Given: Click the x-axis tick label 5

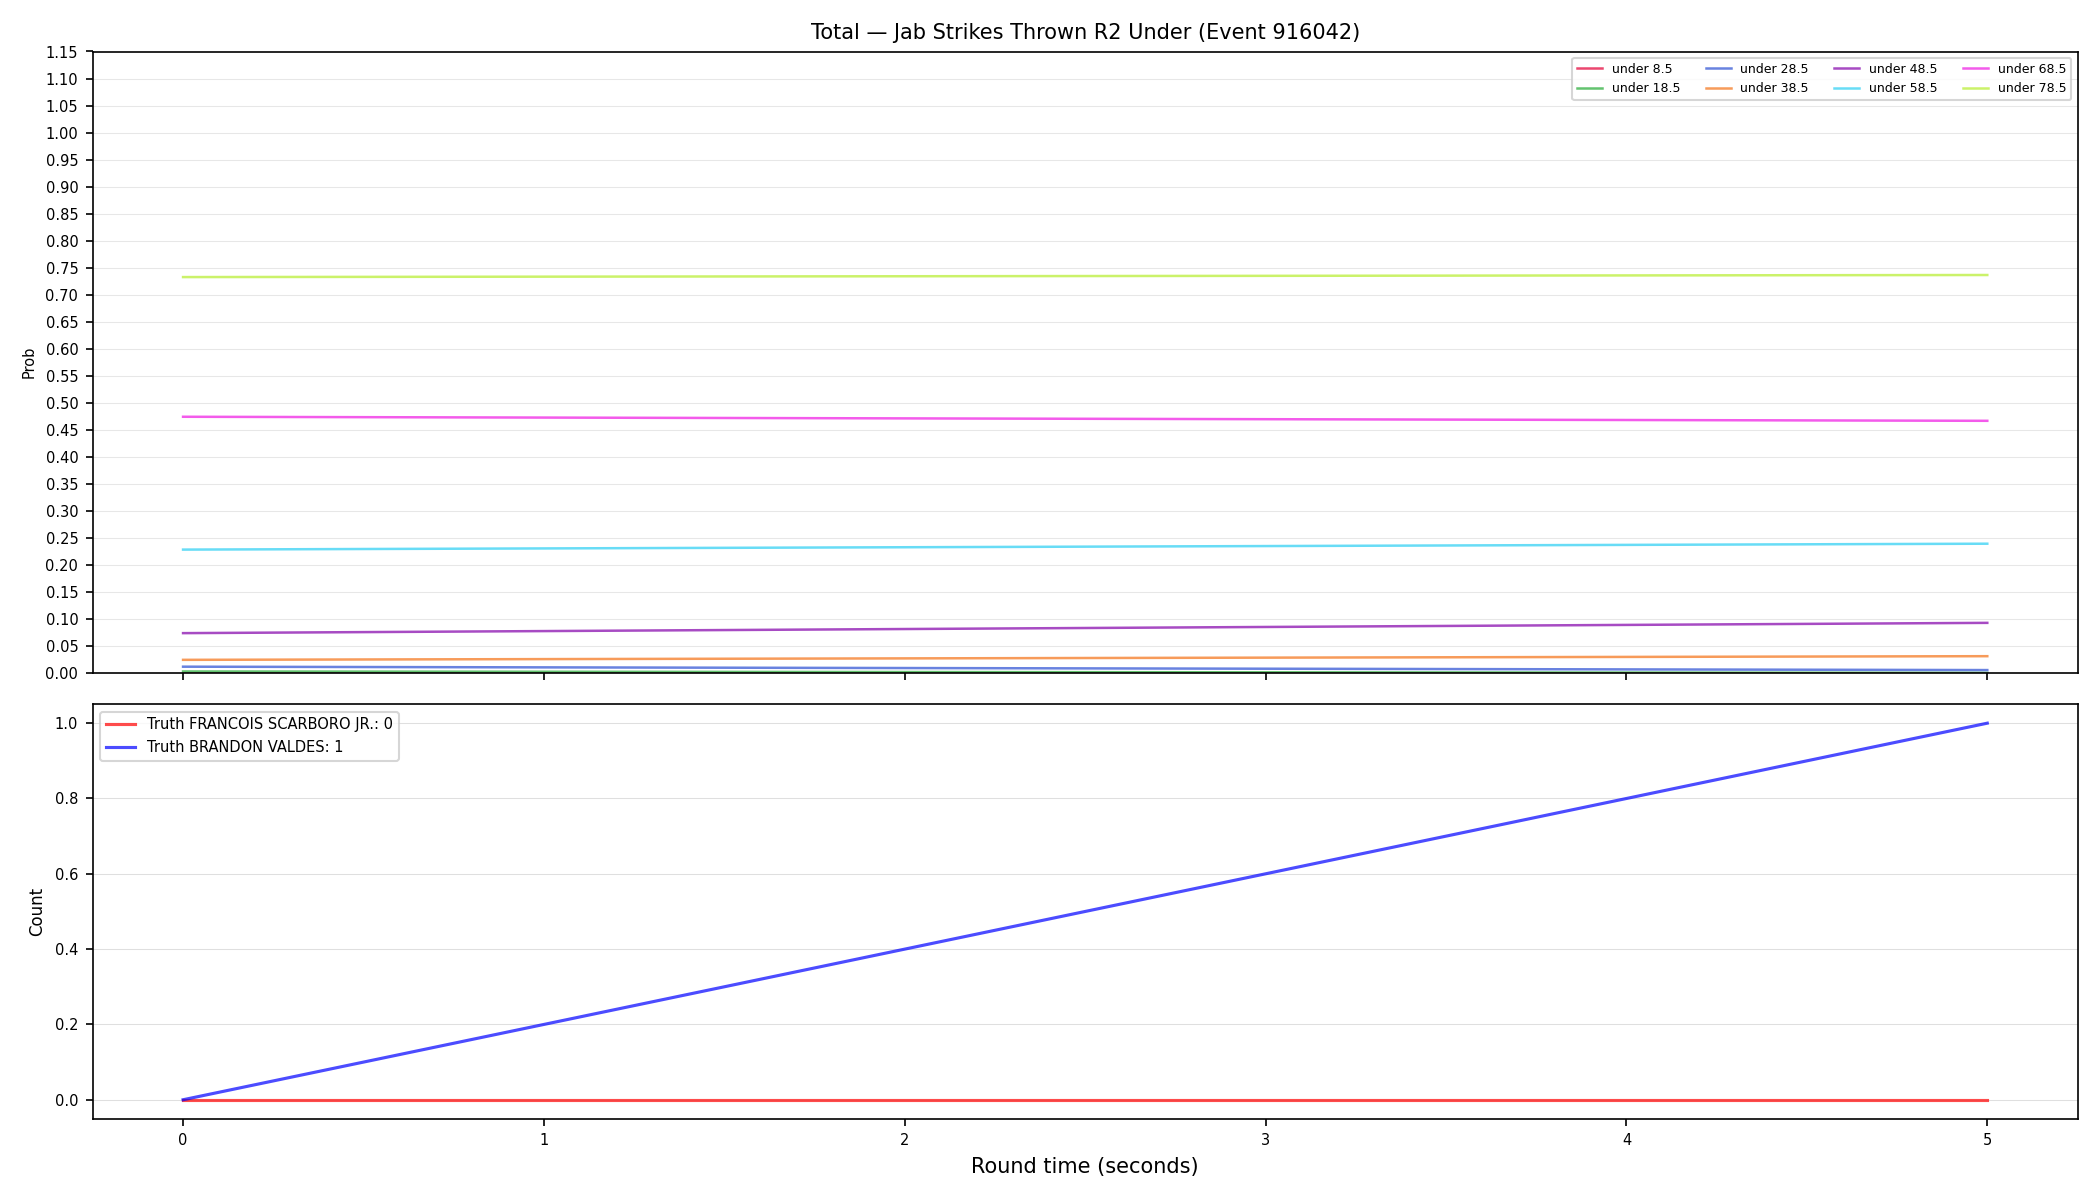Looking at the screenshot, I should pos(1987,1139).
